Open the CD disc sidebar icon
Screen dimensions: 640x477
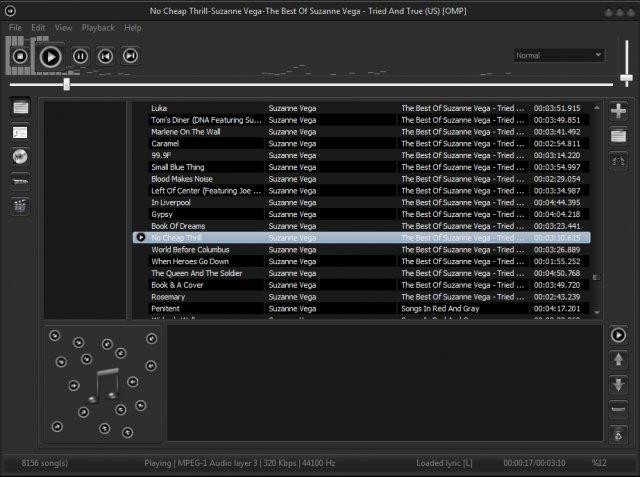point(20,157)
